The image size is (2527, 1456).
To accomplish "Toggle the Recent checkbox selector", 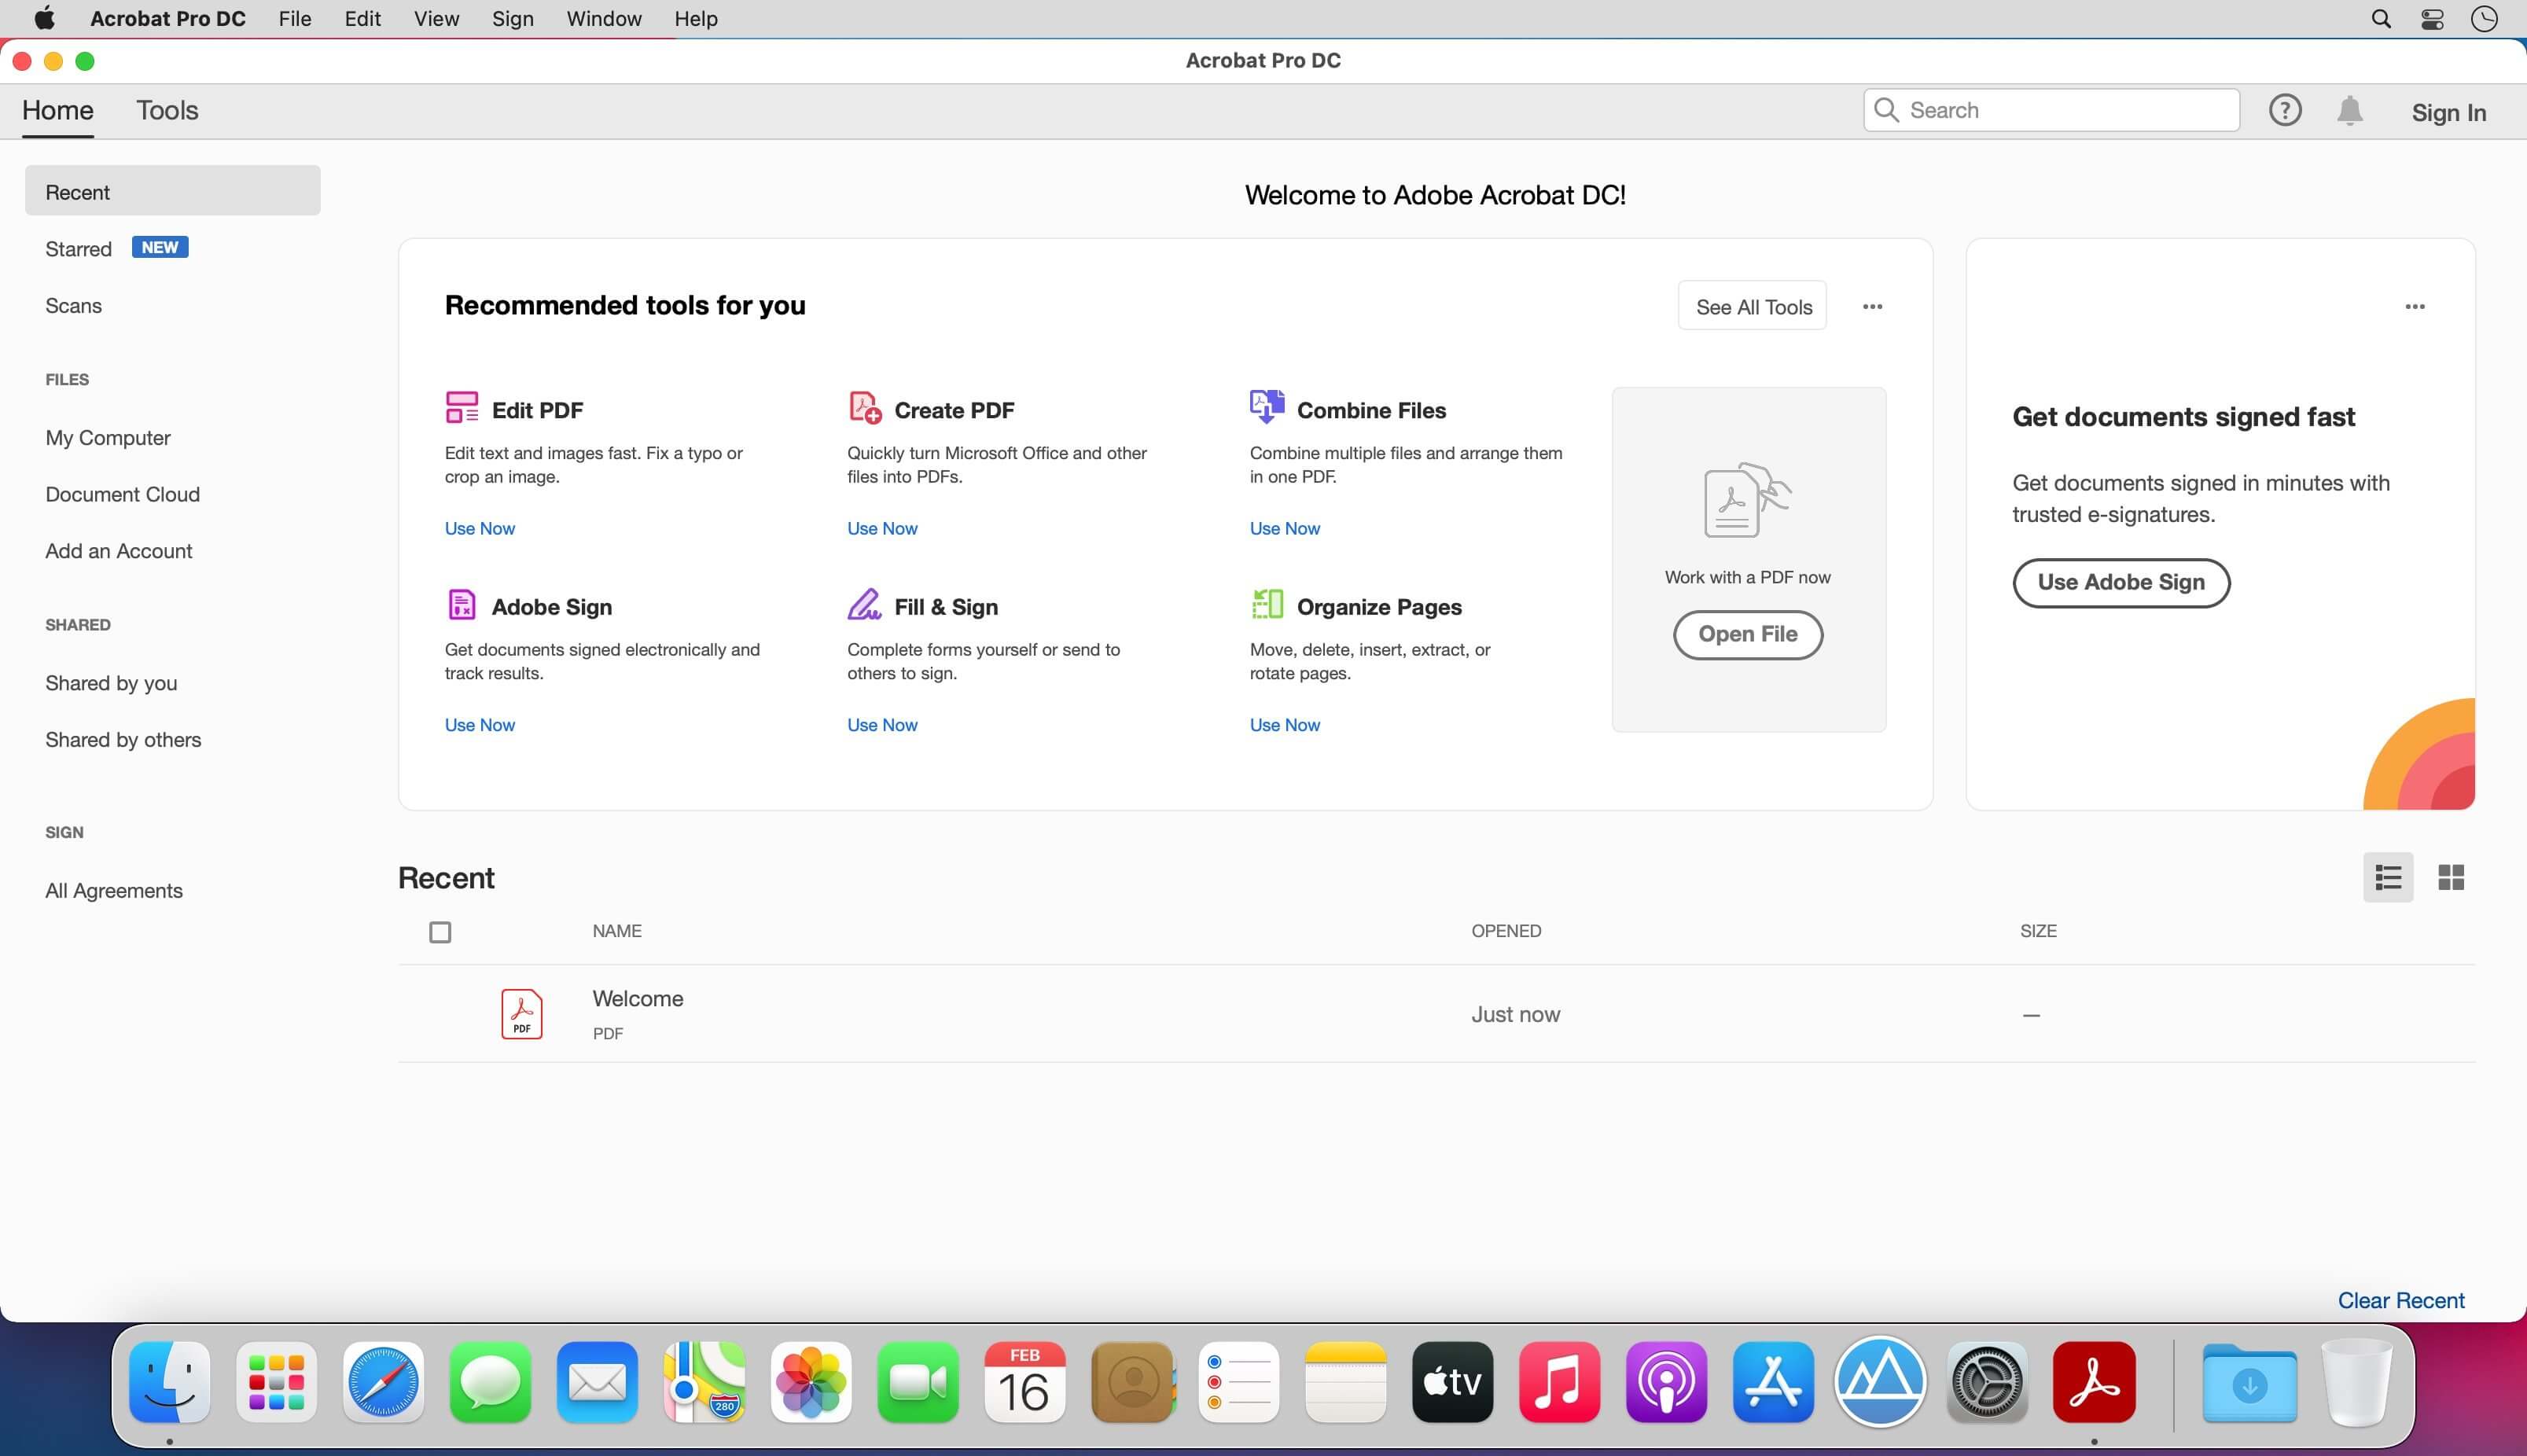I will click(441, 930).
